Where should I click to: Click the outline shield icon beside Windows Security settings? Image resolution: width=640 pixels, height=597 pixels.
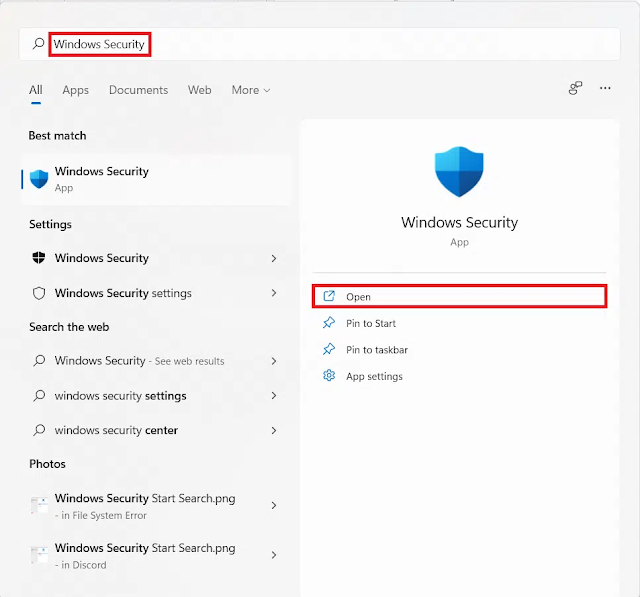pos(39,293)
